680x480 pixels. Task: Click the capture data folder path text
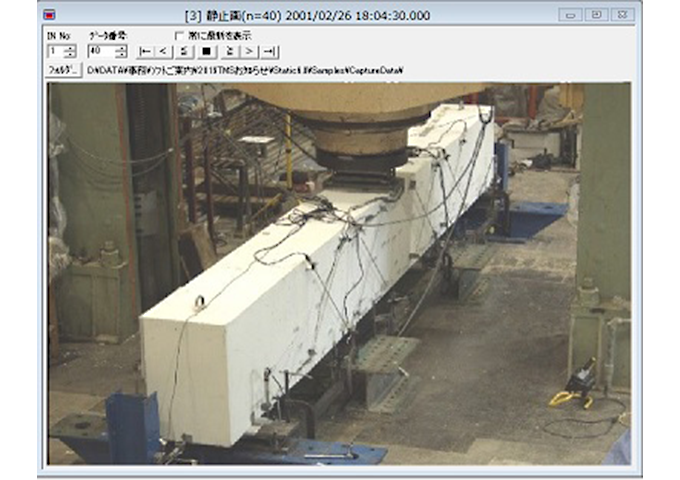[x=250, y=71]
